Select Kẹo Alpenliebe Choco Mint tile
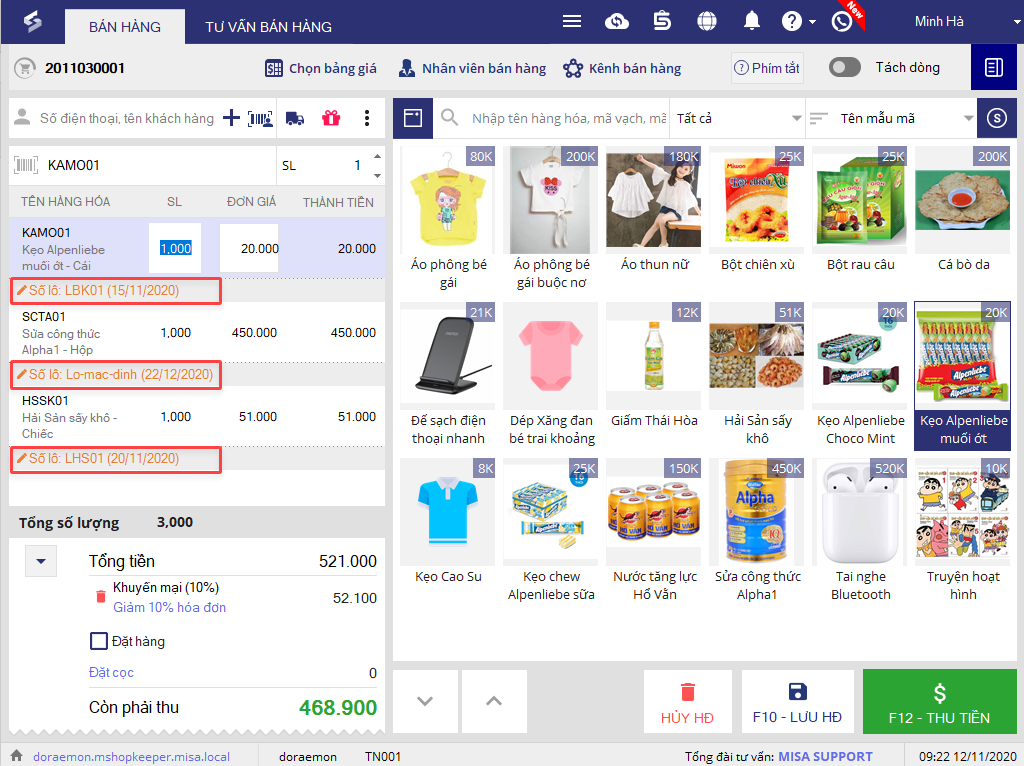This screenshot has width=1024, height=766. click(x=860, y=375)
